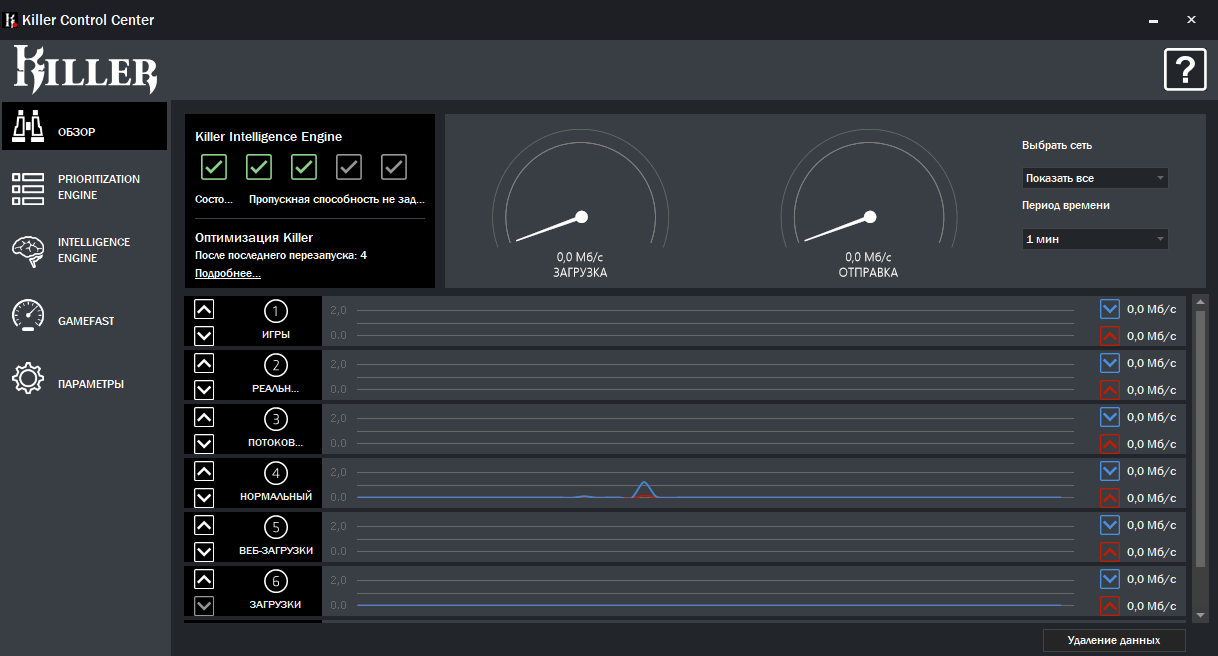The height and width of the screenshot is (656, 1218).
Task: Toggle third green Intelligence Engine checkbox
Action: click(x=304, y=166)
